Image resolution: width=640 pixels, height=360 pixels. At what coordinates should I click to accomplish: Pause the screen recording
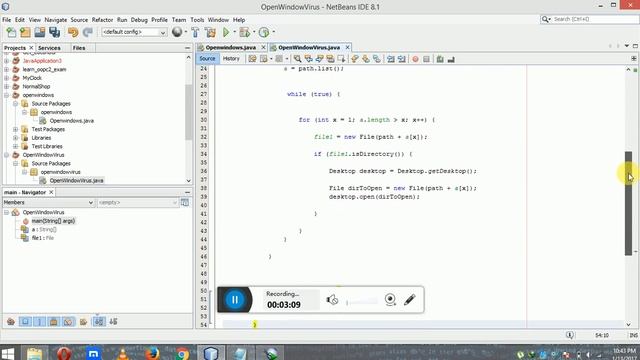[x=235, y=300]
